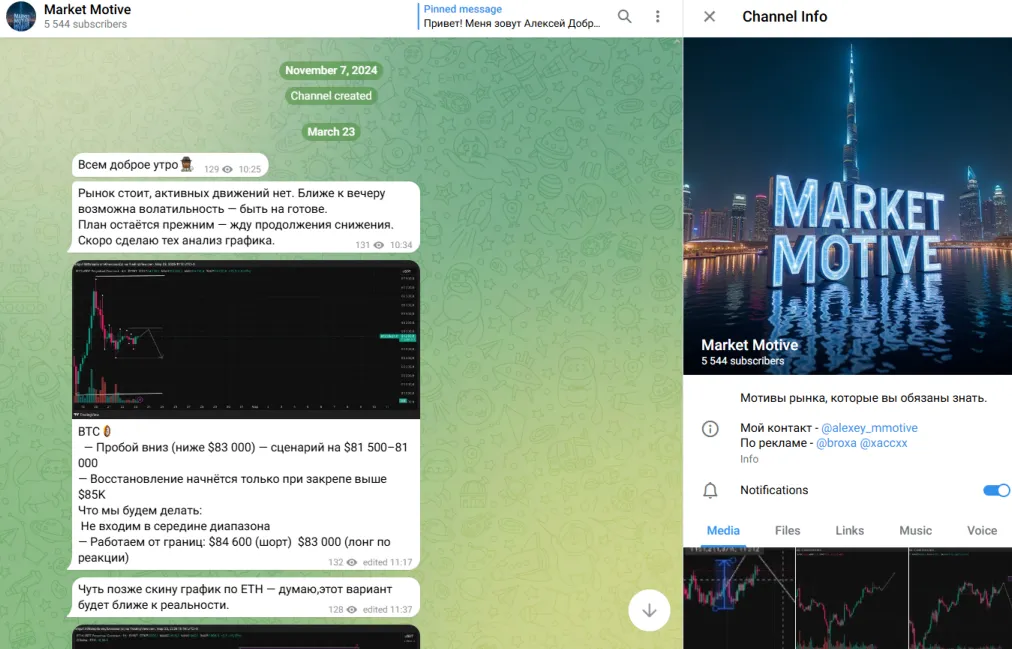Open the first media thumbnail with blue box

click(739, 598)
